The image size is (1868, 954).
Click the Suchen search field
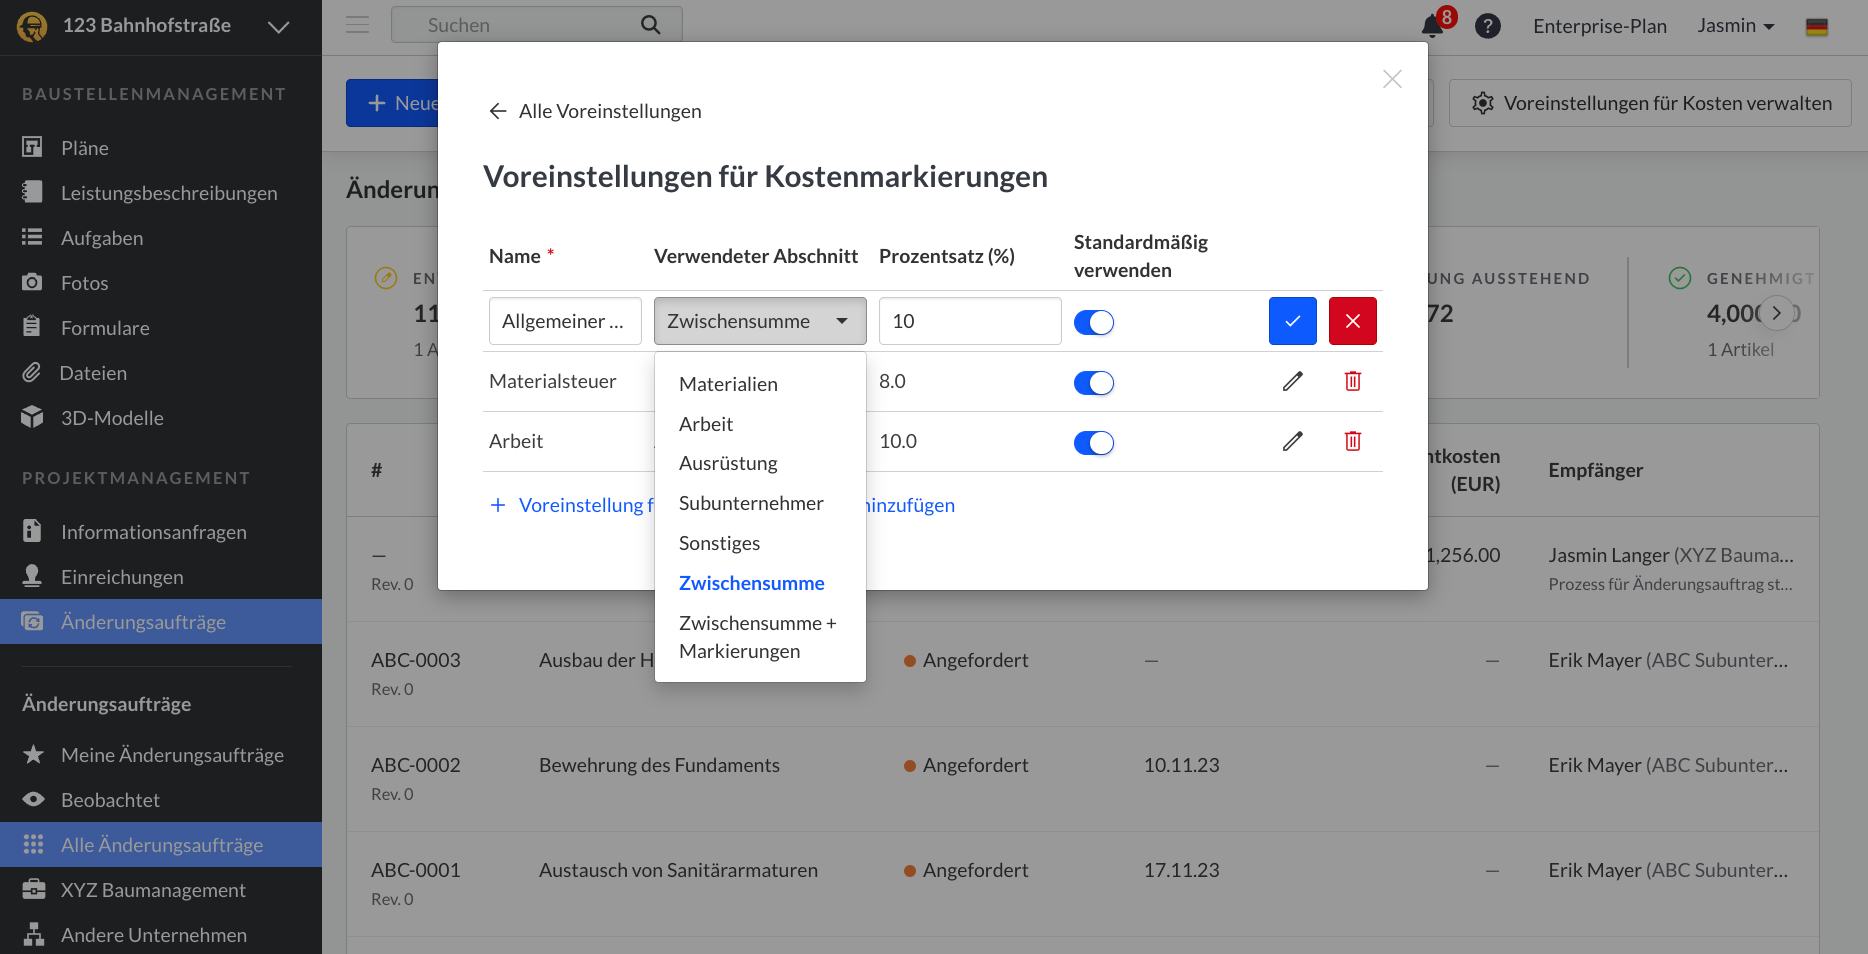click(x=537, y=25)
